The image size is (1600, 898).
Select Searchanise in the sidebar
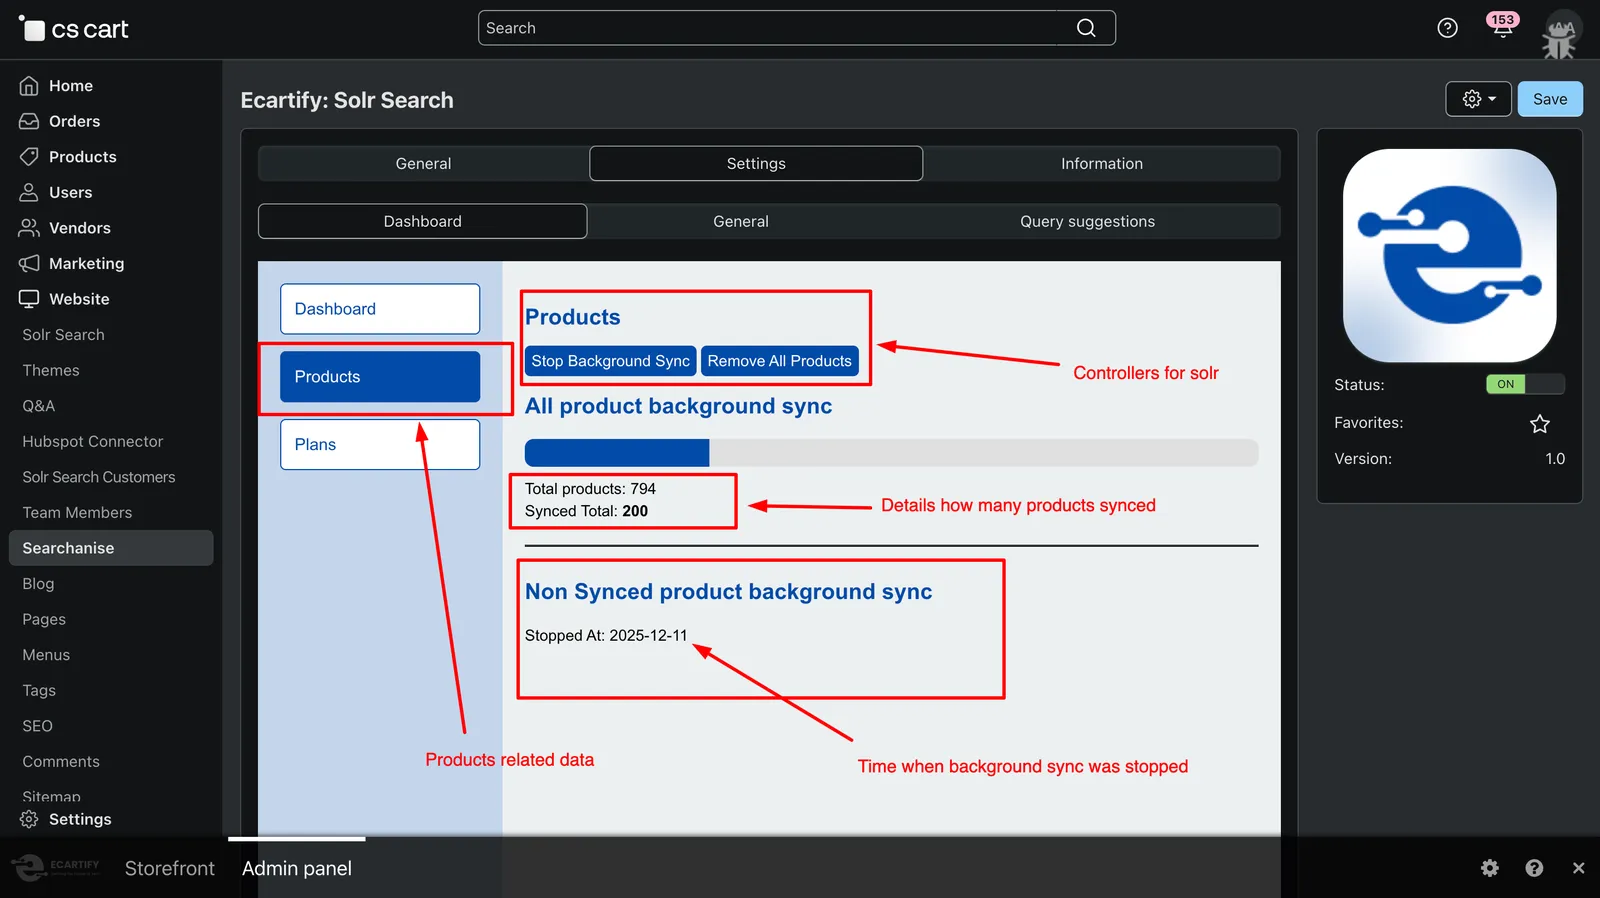coord(111,548)
